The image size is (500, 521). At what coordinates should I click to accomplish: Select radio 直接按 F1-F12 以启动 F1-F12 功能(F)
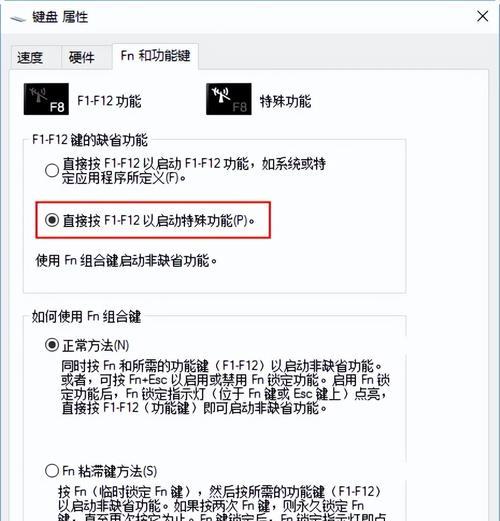tap(52, 170)
